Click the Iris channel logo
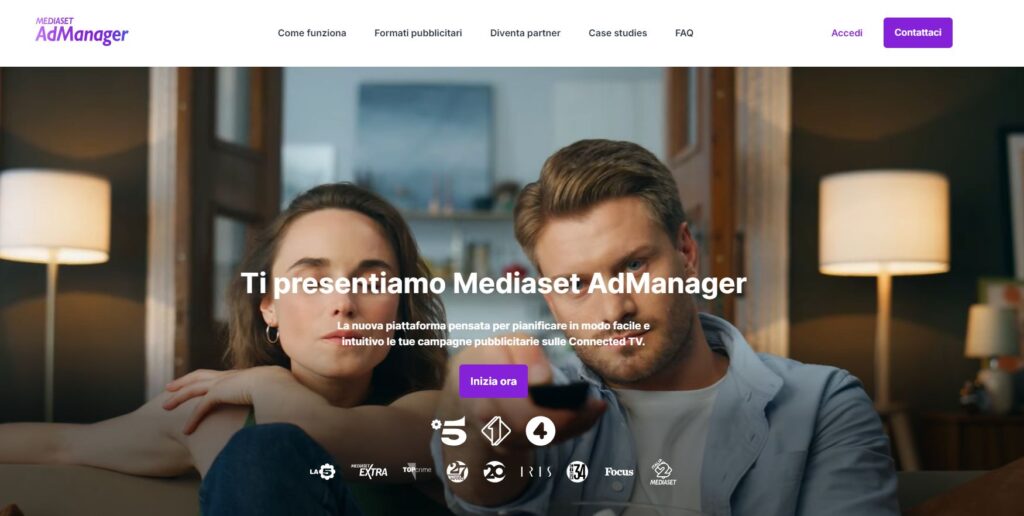Image resolution: width=1024 pixels, height=516 pixels. pos(536,472)
